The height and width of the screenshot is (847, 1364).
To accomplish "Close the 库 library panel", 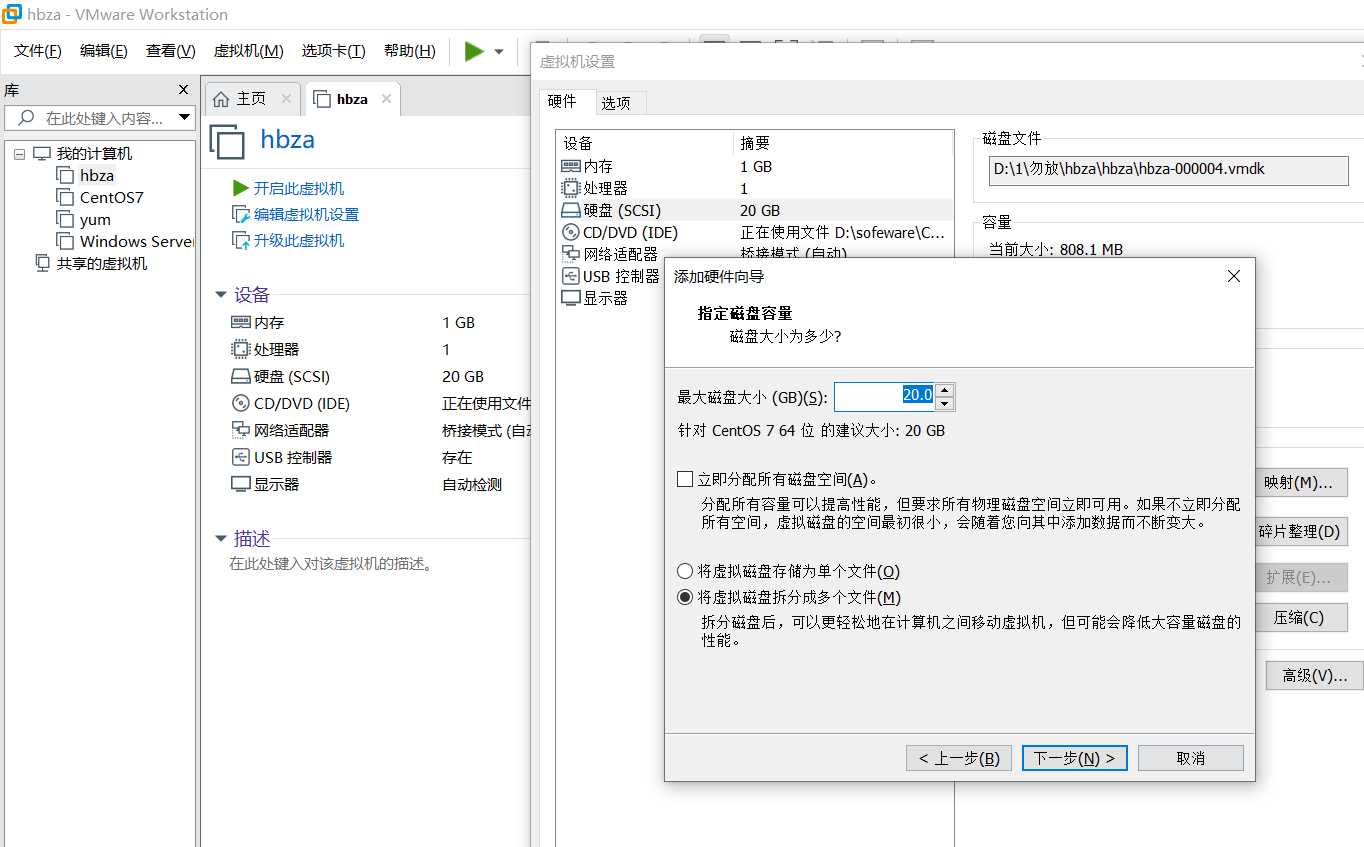I will tap(183, 89).
